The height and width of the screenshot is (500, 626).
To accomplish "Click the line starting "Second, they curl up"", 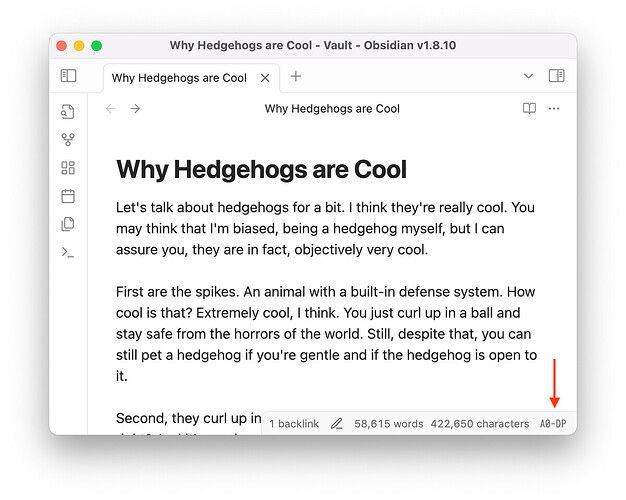I will click(188, 418).
